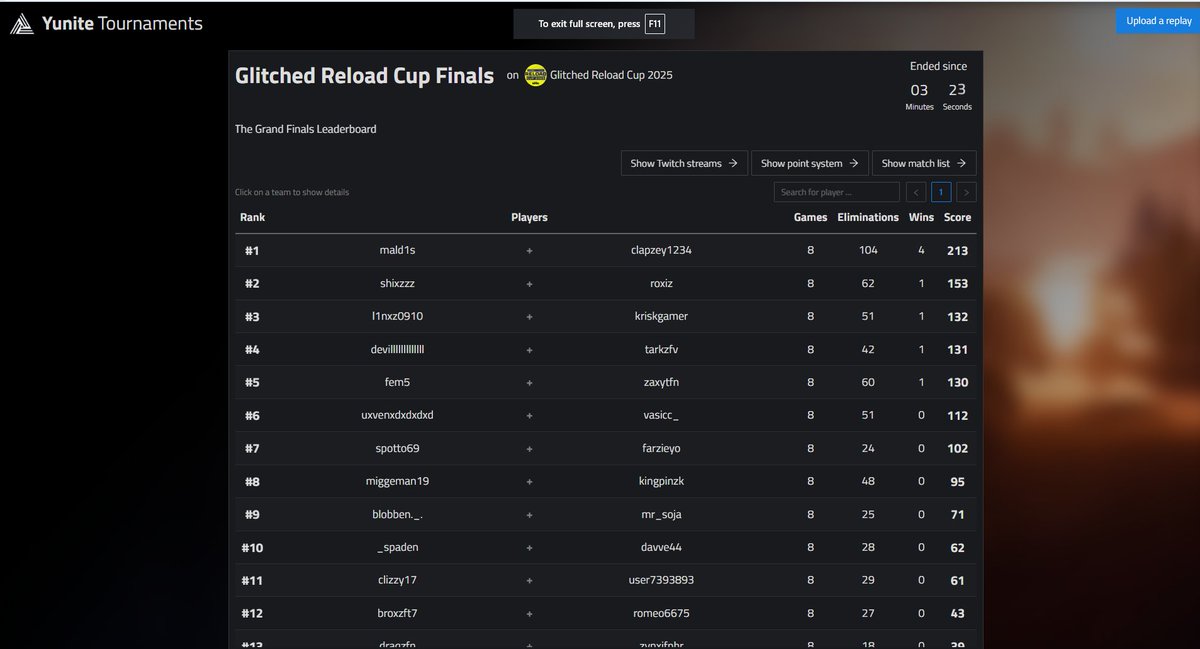Image resolution: width=1200 pixels, height=649 pixels.
Task: Click player name user7393893
Action: point(661,580)
